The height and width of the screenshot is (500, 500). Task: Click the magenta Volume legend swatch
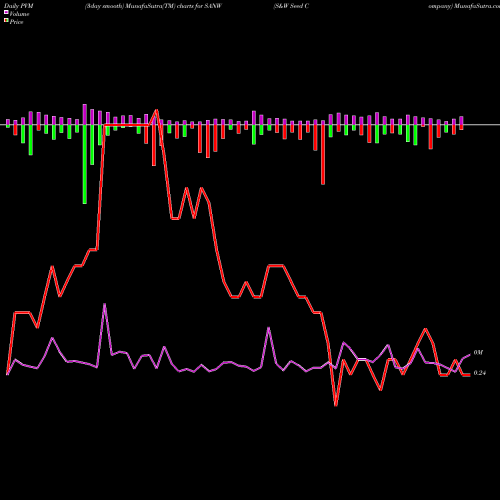click(x=6, y=13)
